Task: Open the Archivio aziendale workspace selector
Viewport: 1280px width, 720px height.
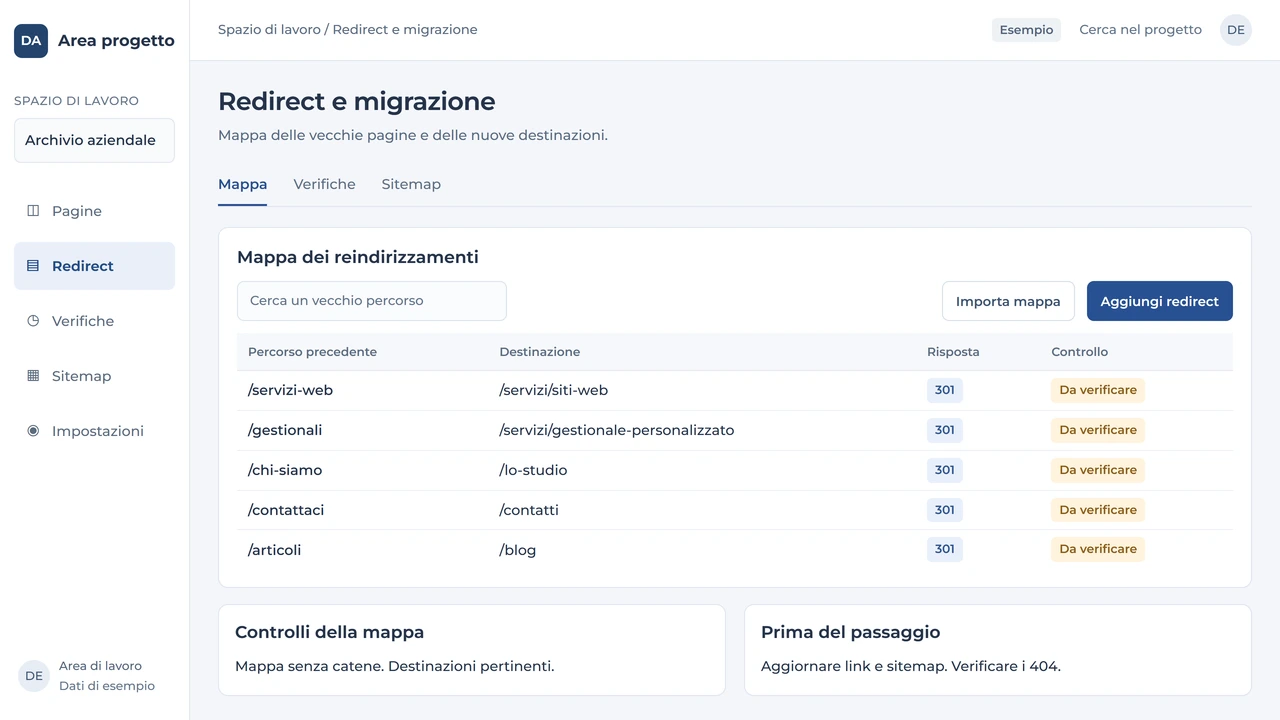Action: (94, 140)
